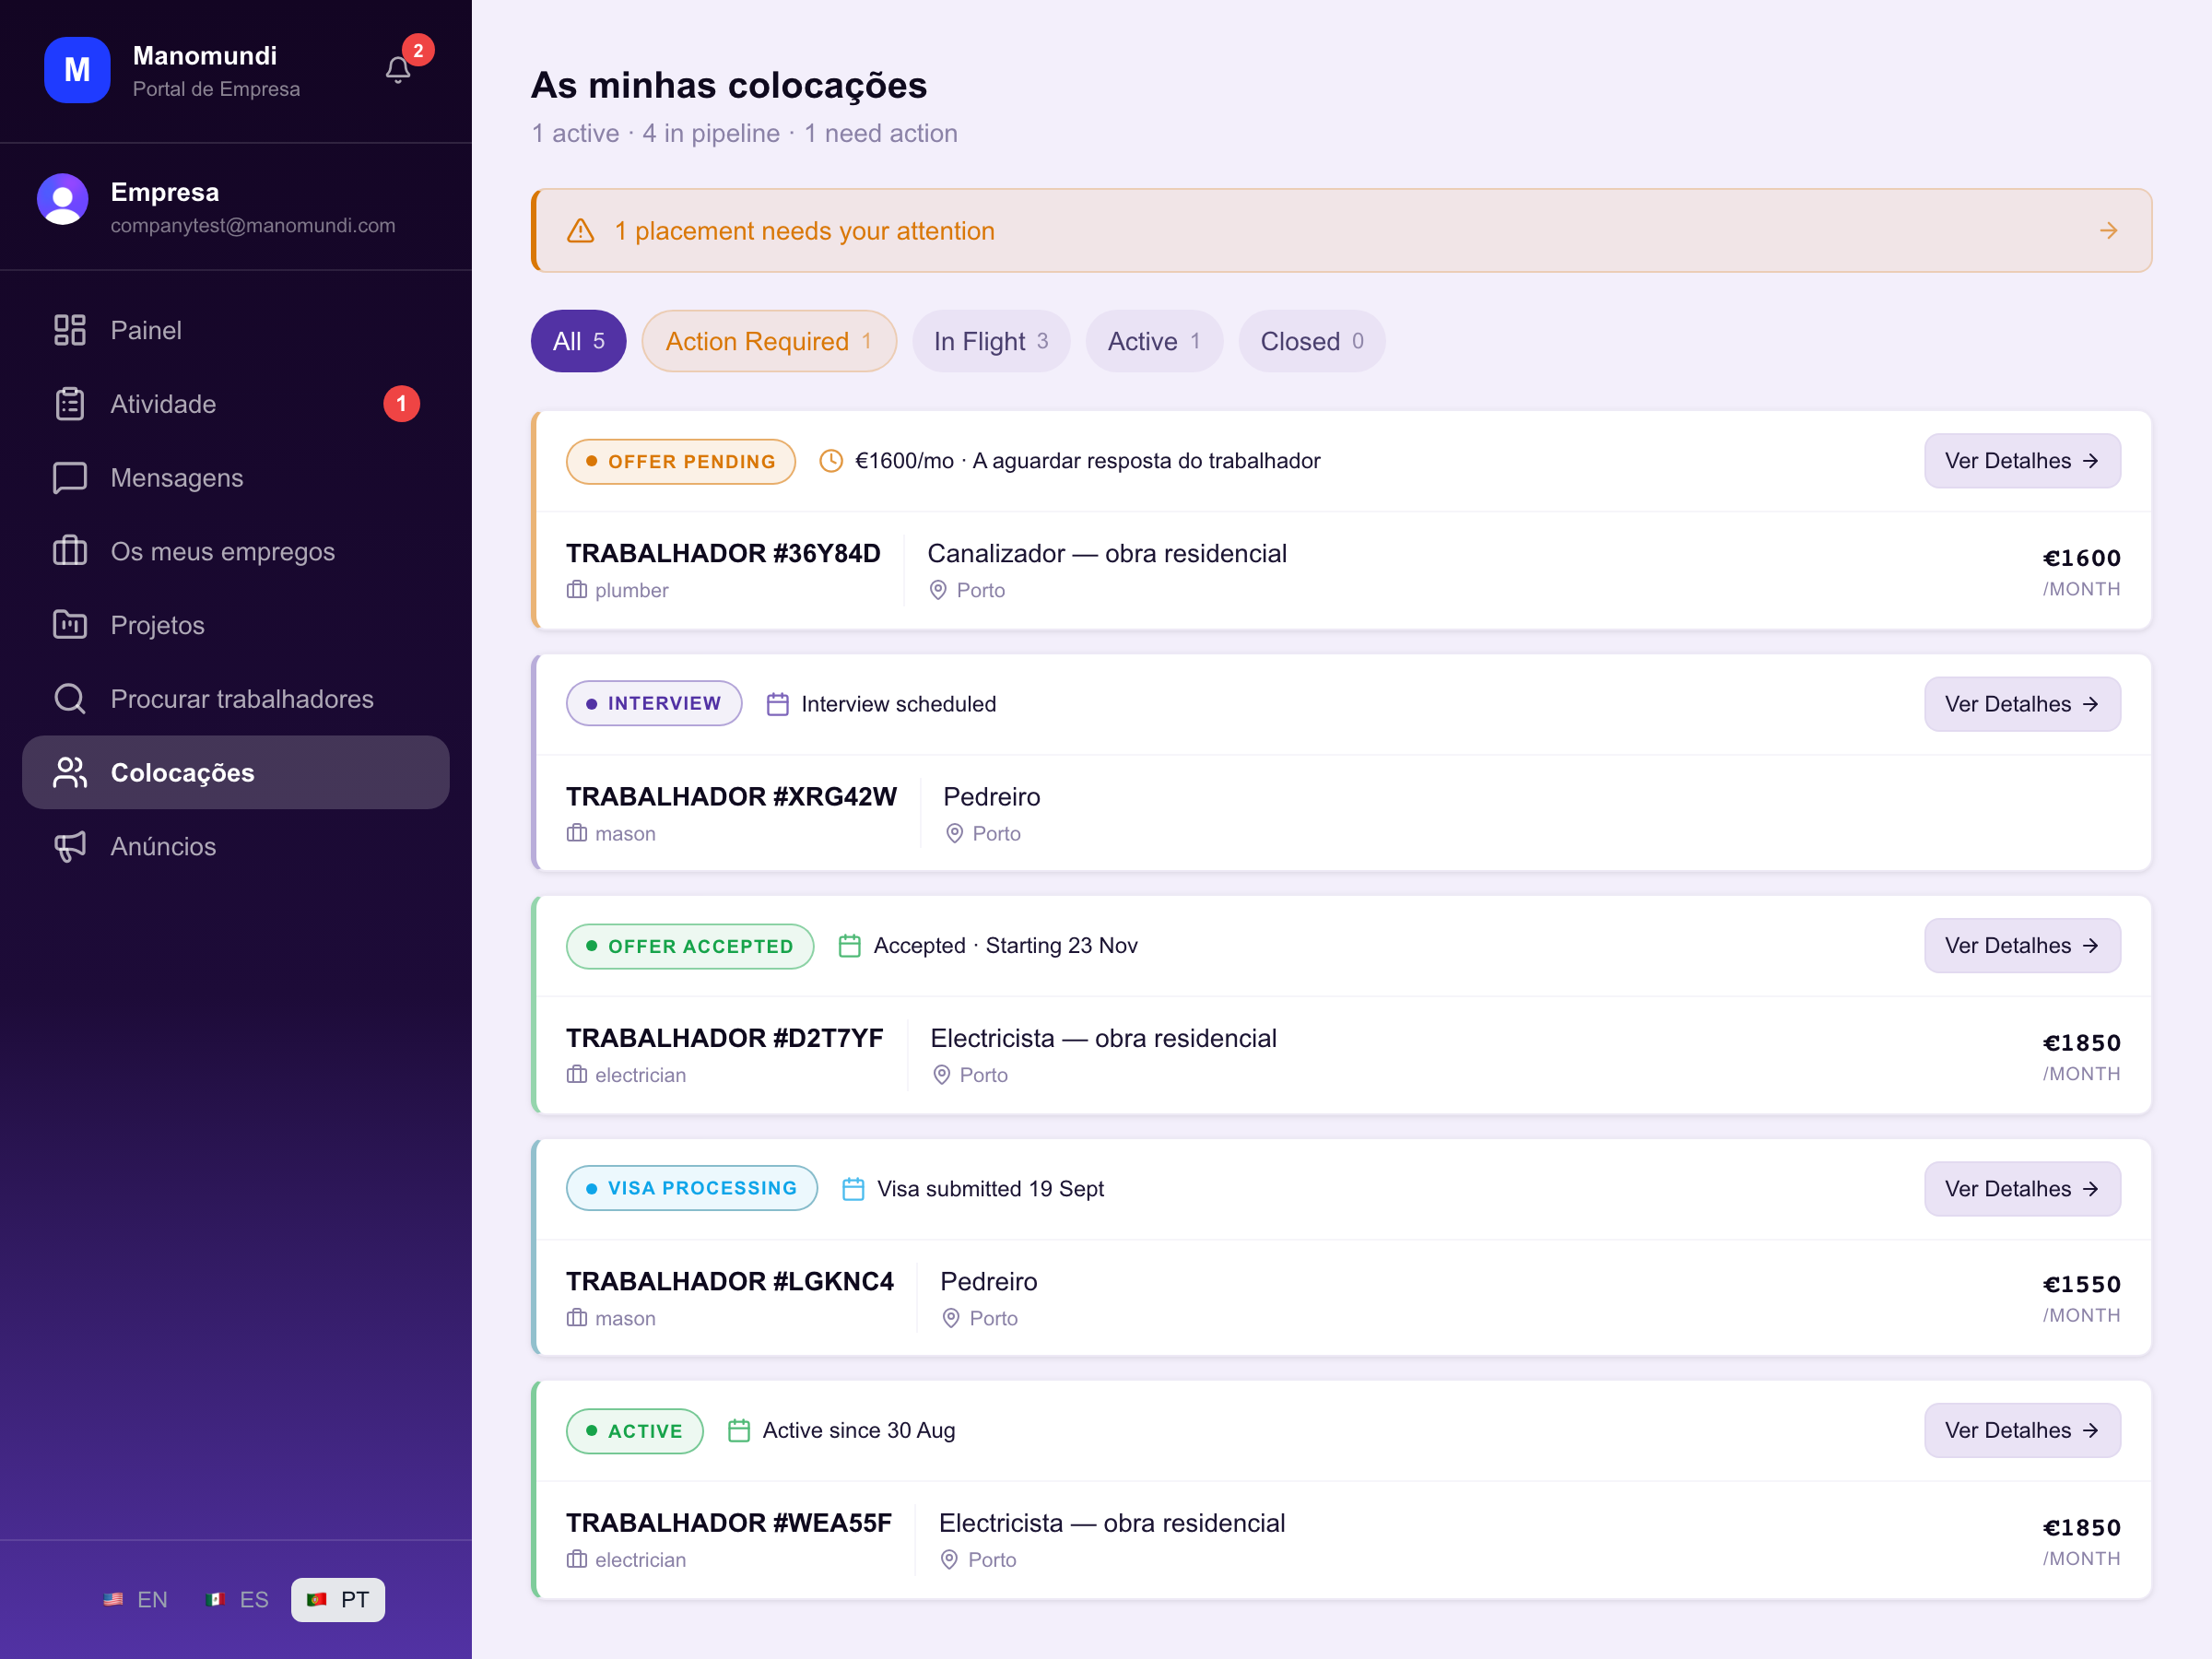Open Painel dashboard icon in sidebar
Image resolution: width=2212 pixels, height=1659 pixels.
tap(70, 330)
